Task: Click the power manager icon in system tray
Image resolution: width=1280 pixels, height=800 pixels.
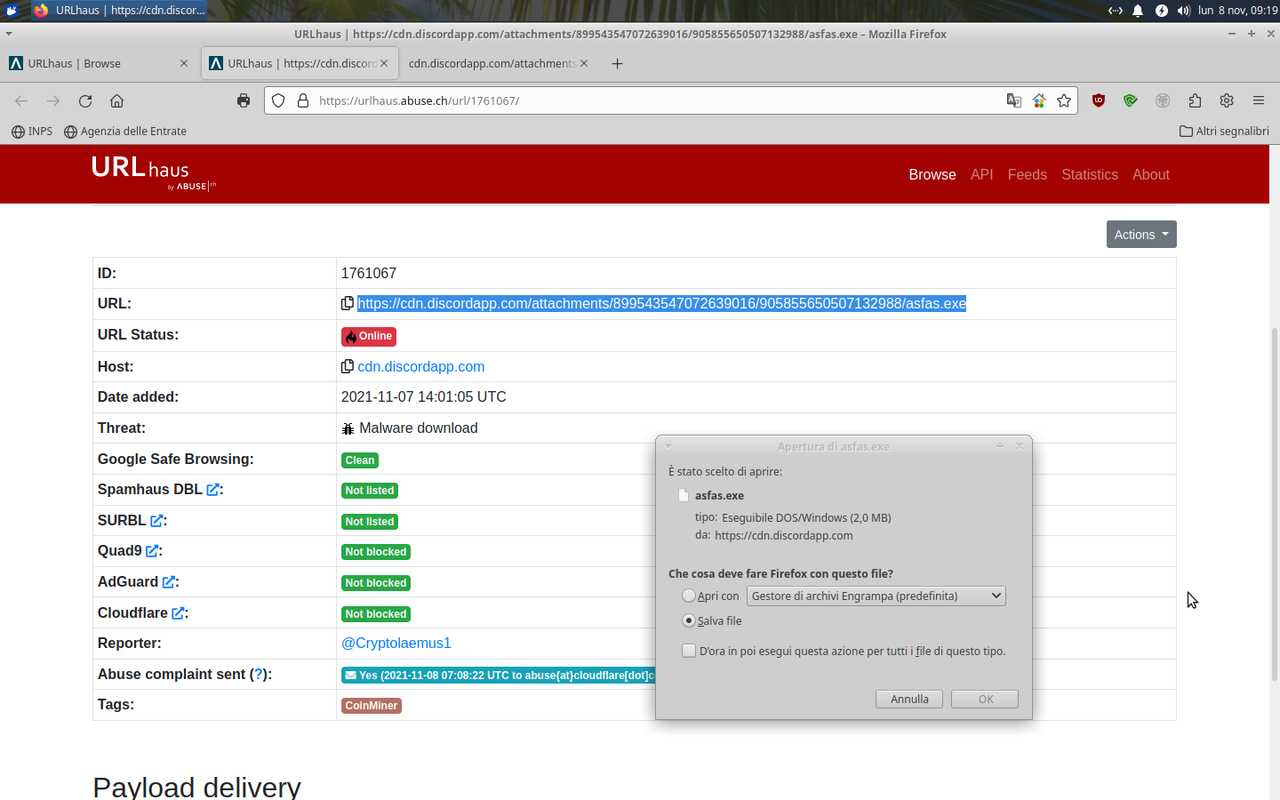Action: 1161,10
